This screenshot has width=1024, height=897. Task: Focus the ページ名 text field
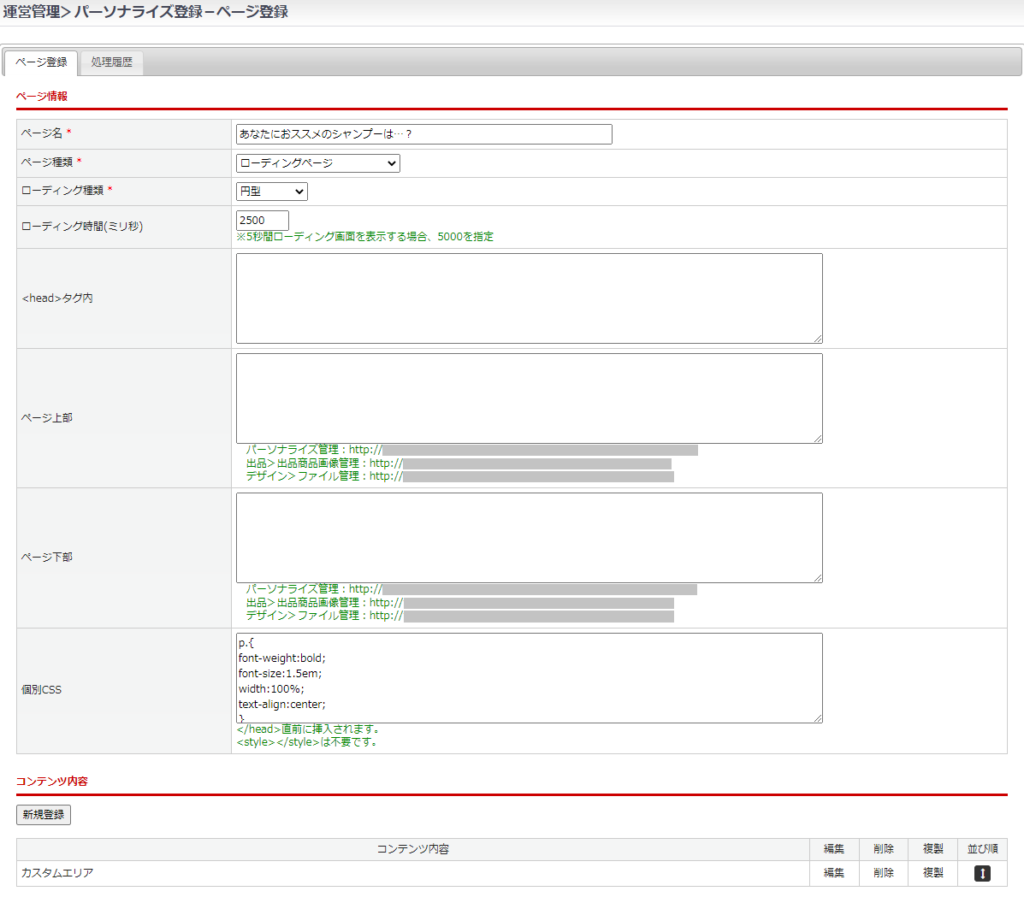coord(424,134)
